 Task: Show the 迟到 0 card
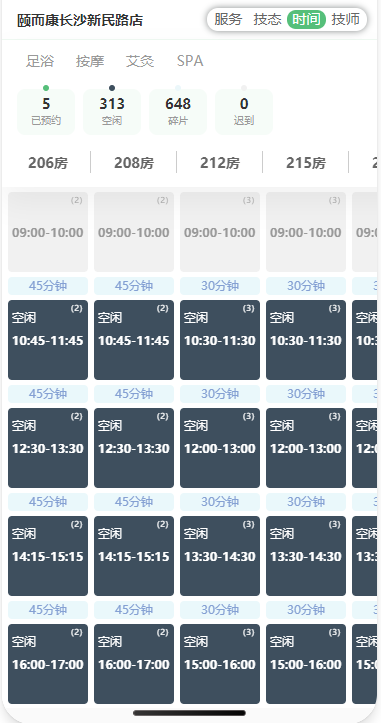point(244,112)
